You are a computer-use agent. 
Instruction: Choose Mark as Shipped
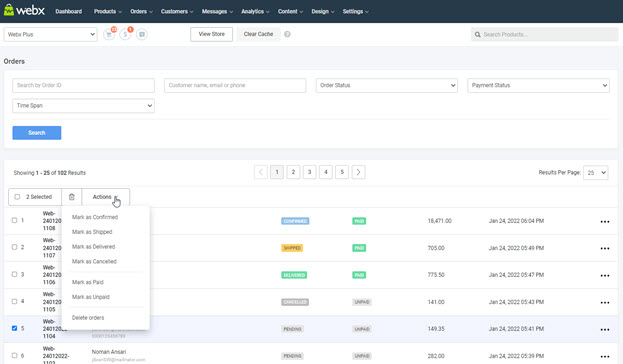(x=92, y=232)
